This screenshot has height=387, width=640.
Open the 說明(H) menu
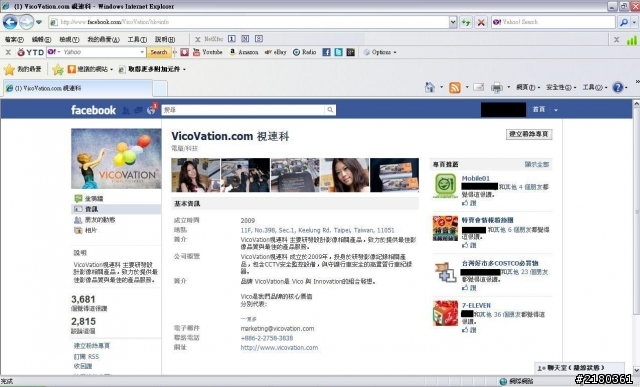point(165,40)
